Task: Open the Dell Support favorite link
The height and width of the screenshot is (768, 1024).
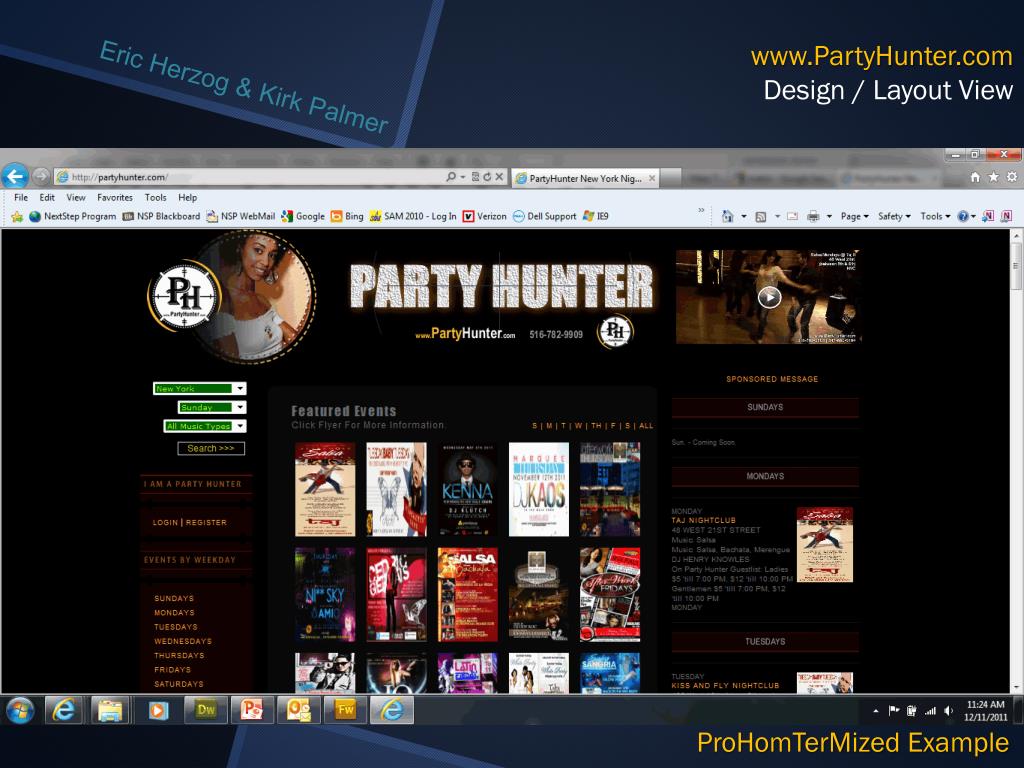Action: (x=545, y=216)
